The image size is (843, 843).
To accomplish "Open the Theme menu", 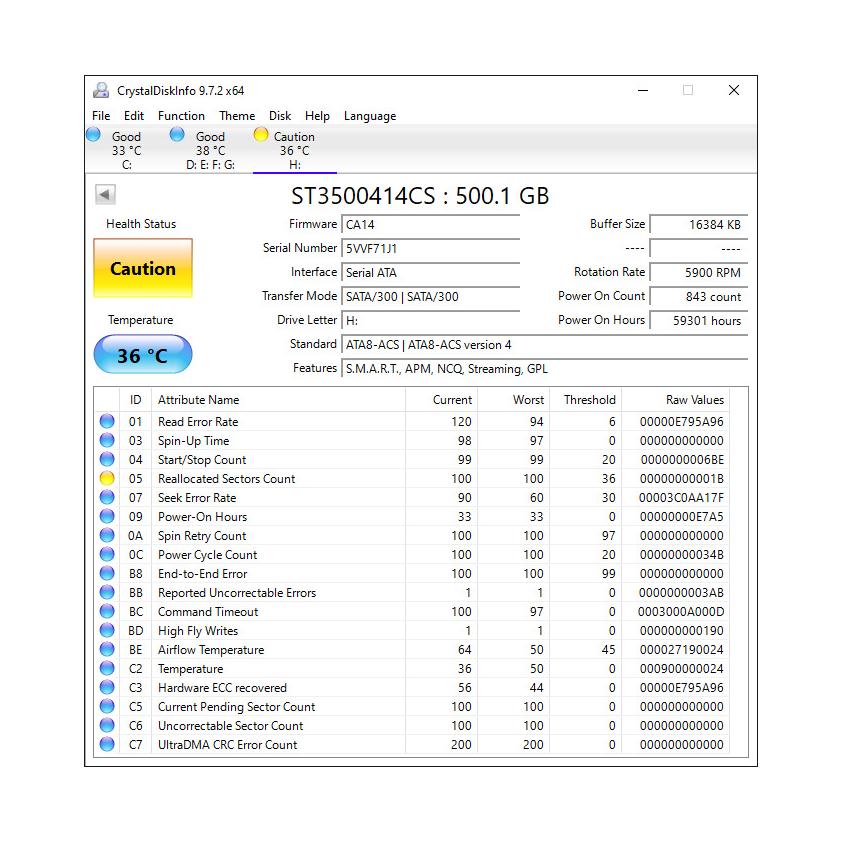I will tap(237, 116).
